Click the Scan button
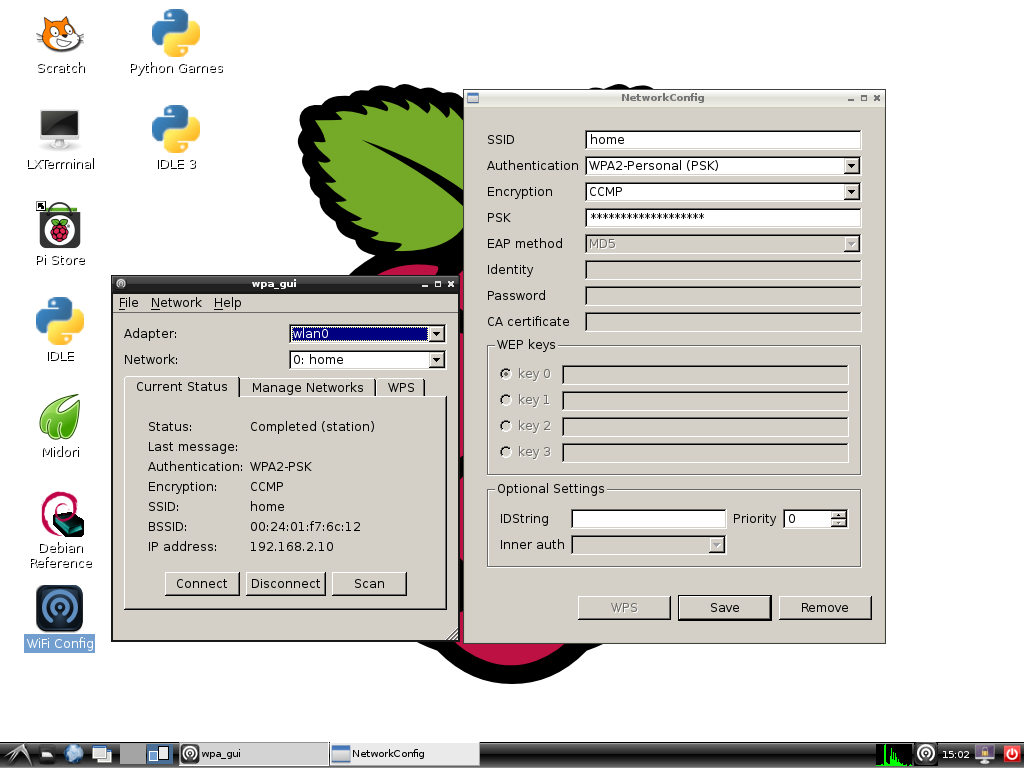Viewport: 1024px width, 768px height. click(x=369, y=584)
